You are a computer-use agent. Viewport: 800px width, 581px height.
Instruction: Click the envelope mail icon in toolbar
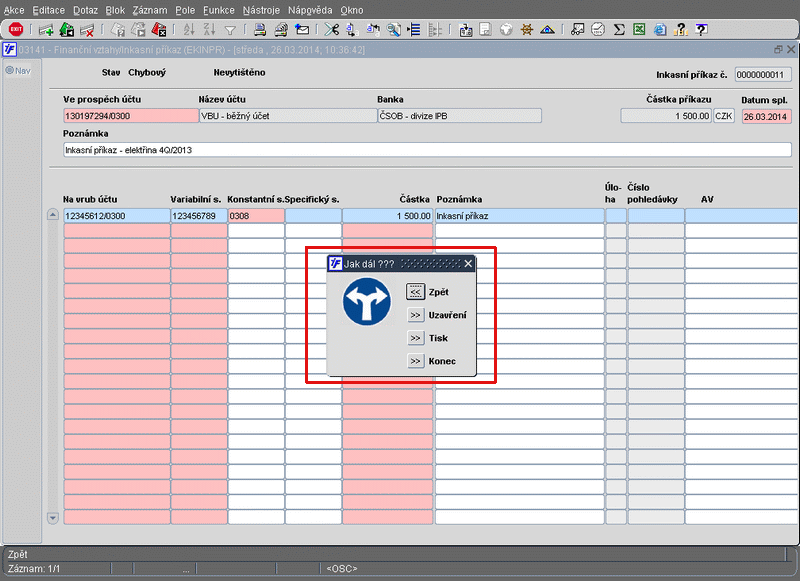pyautogui.click(x=302, y=29)
